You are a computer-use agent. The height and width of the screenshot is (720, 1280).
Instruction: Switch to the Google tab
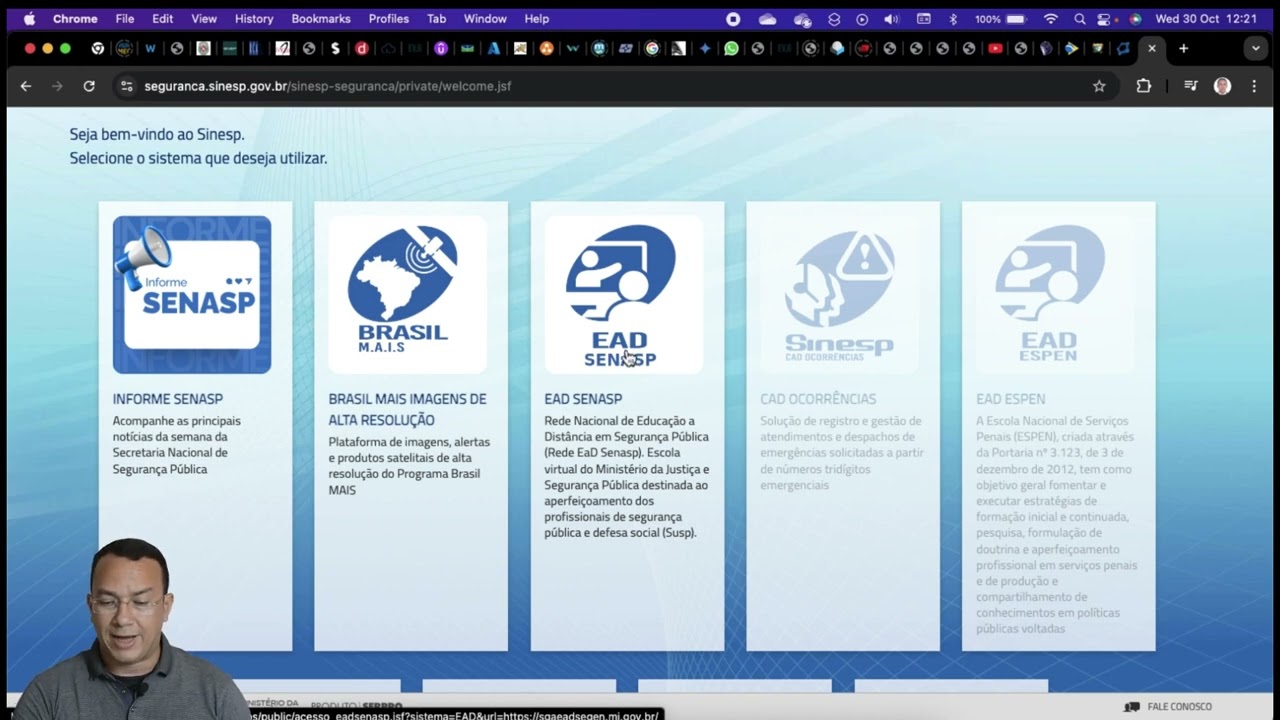tap(652, 48)
